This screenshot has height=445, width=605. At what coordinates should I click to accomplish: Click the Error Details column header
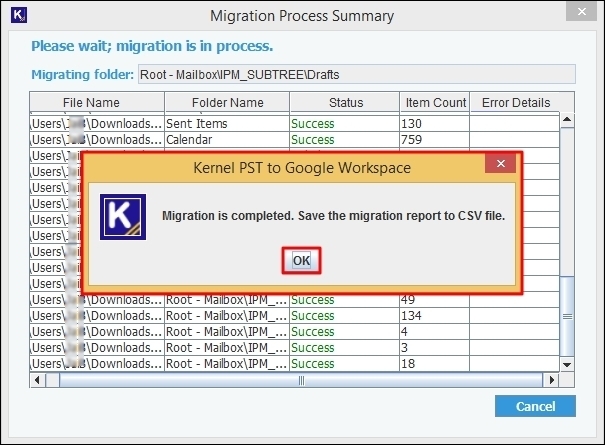click(515, 103)
